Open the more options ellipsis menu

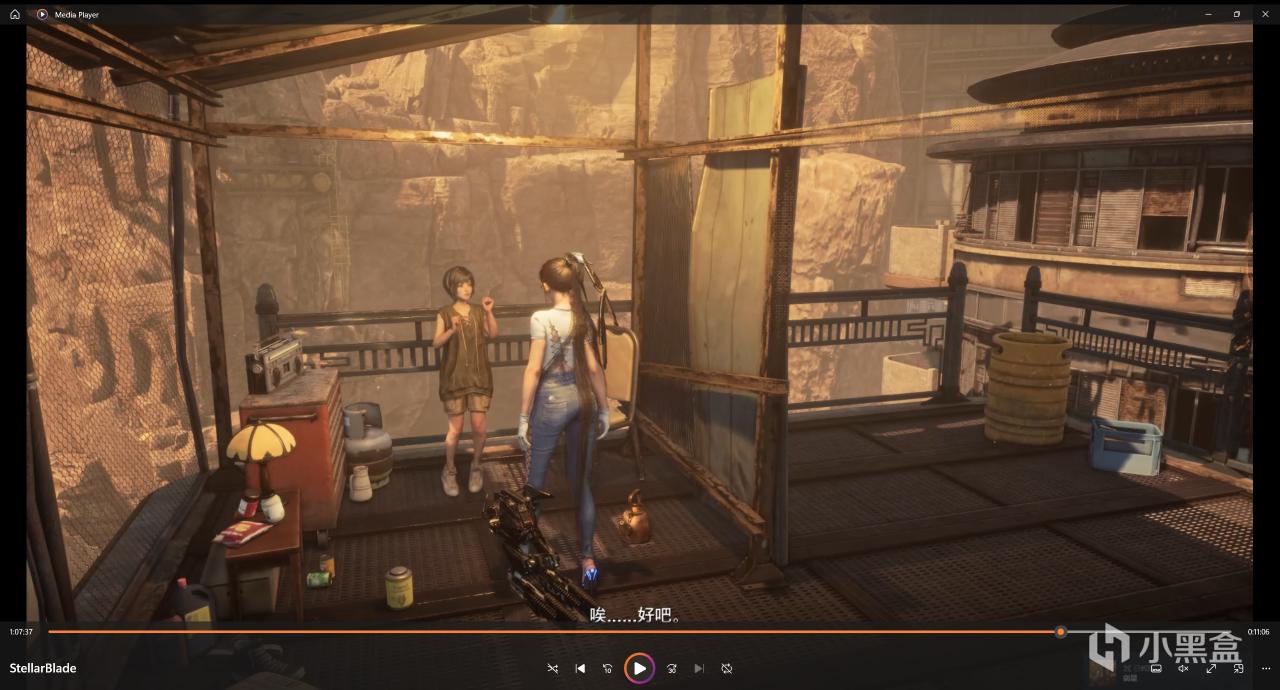tap(1266, 668)
